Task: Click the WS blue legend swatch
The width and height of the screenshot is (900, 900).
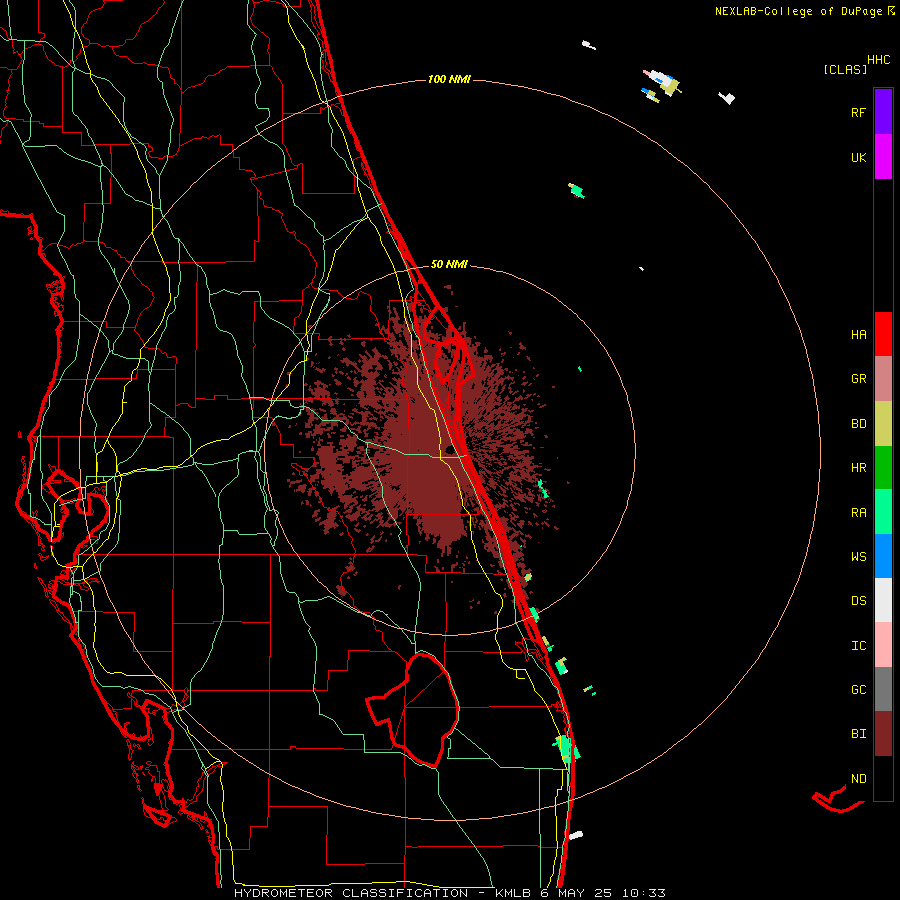Action: pos(883,556)
